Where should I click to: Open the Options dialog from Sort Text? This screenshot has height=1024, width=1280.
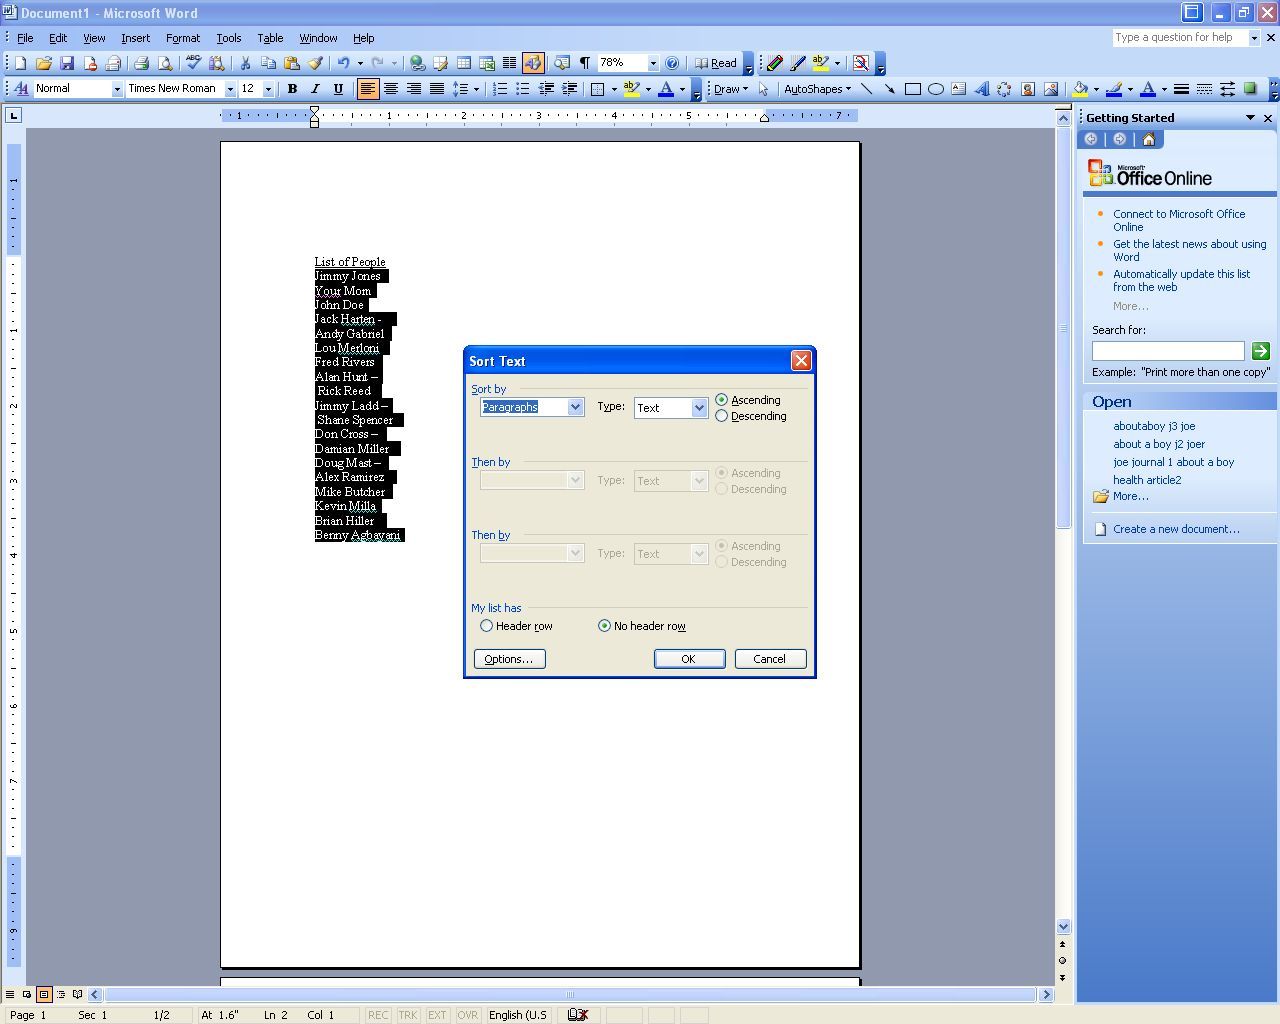pyautogui.click(x=509, y=658)
